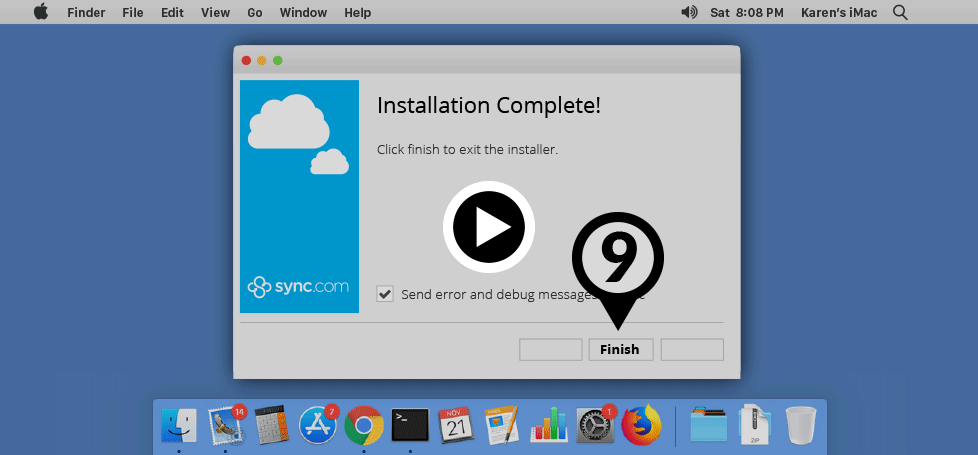Launch Firefox from the dock

pos(641,425)
